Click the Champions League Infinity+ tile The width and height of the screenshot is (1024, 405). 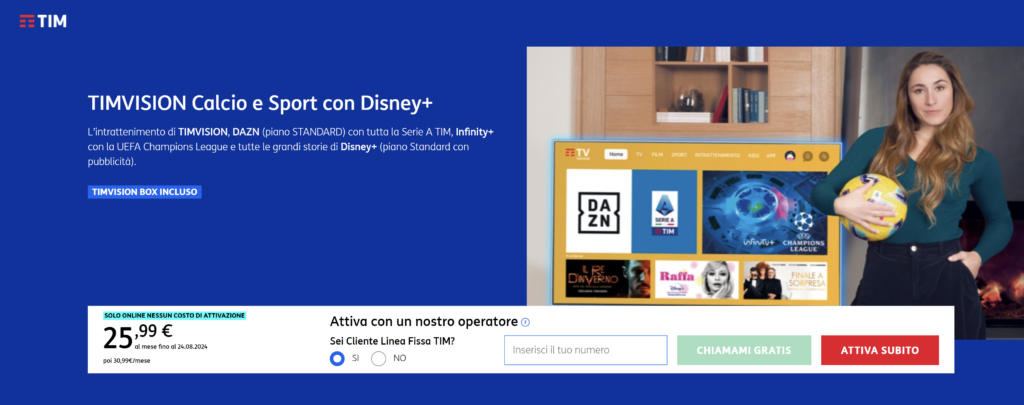coord(765,212)
